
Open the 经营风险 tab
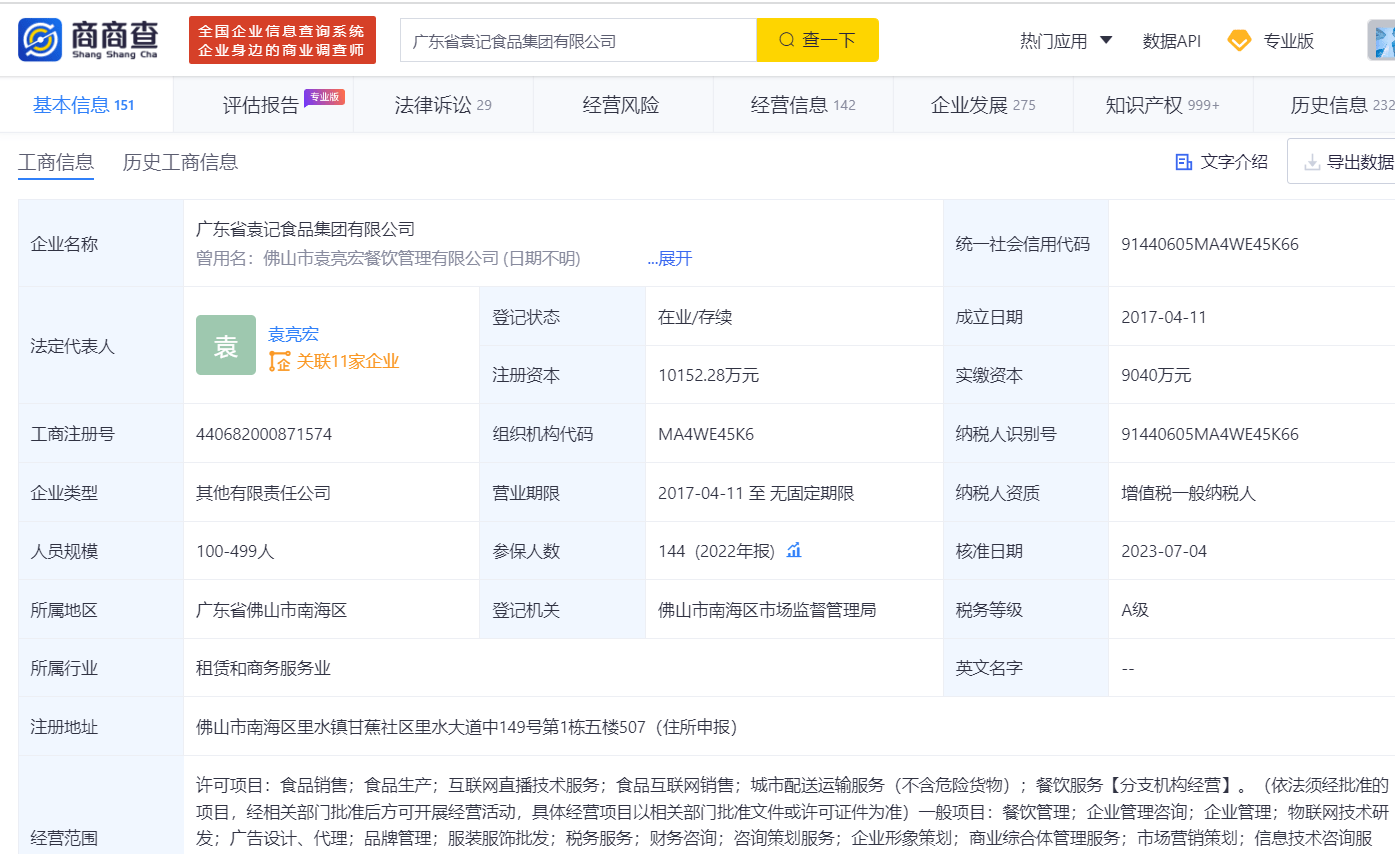click(621, 105)
